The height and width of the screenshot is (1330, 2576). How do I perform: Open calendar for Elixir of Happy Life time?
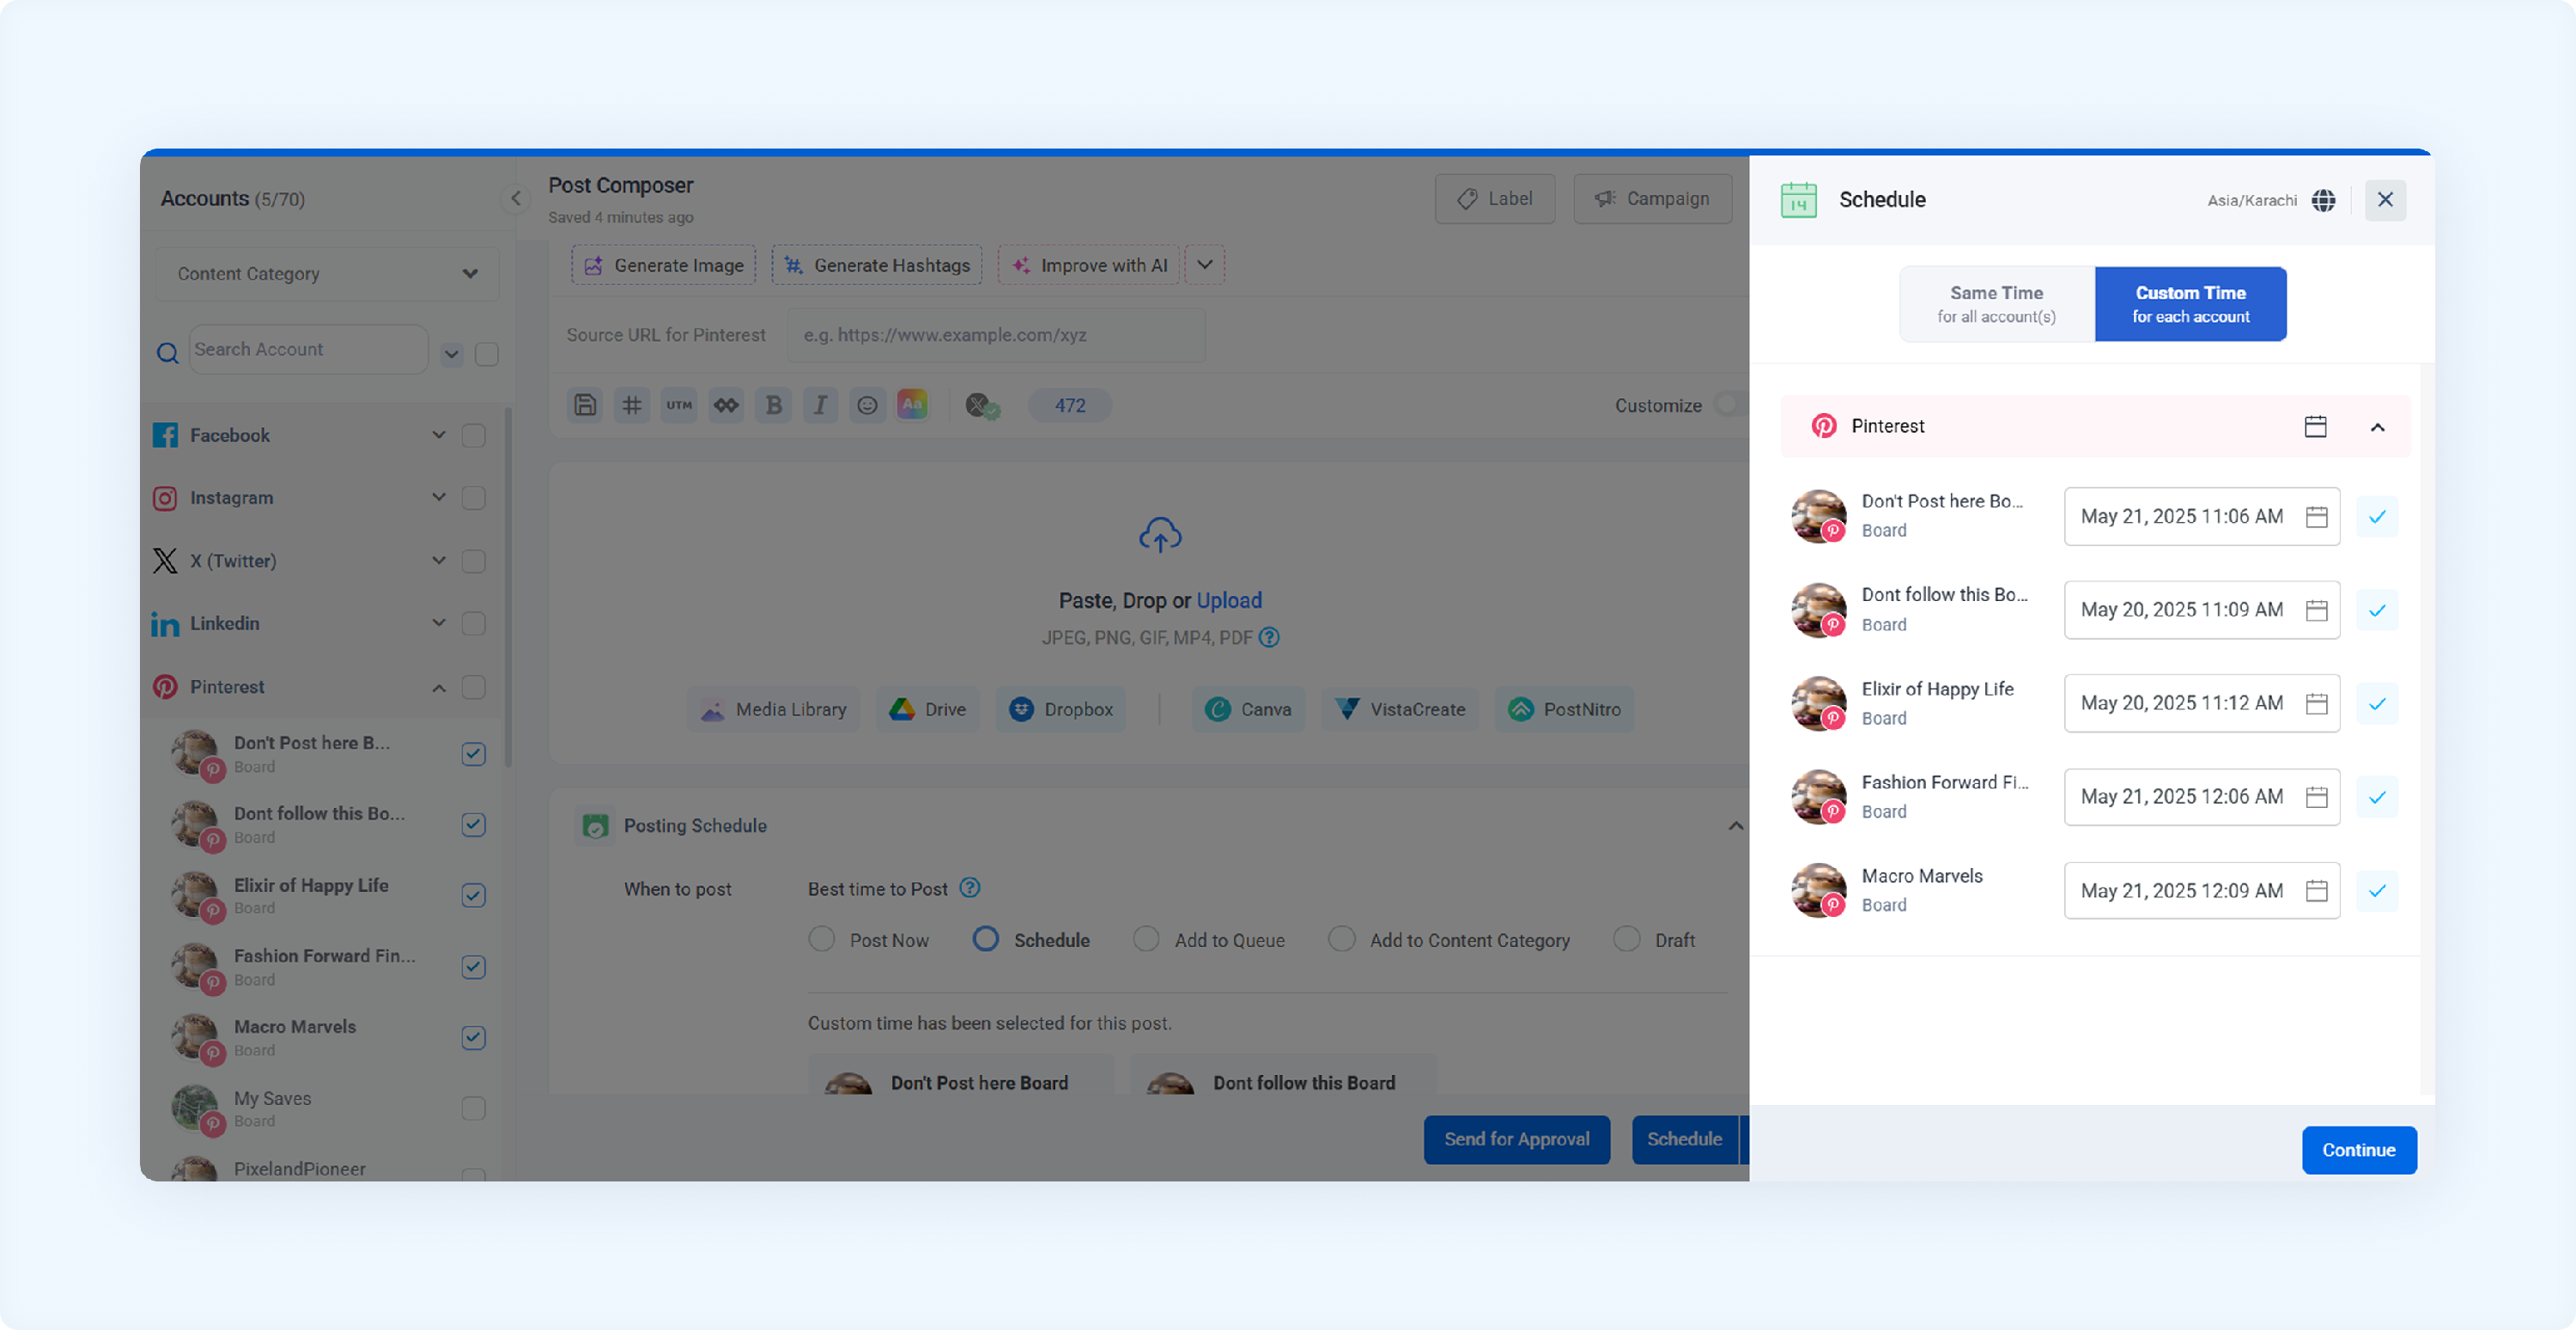click(2316, 704)
